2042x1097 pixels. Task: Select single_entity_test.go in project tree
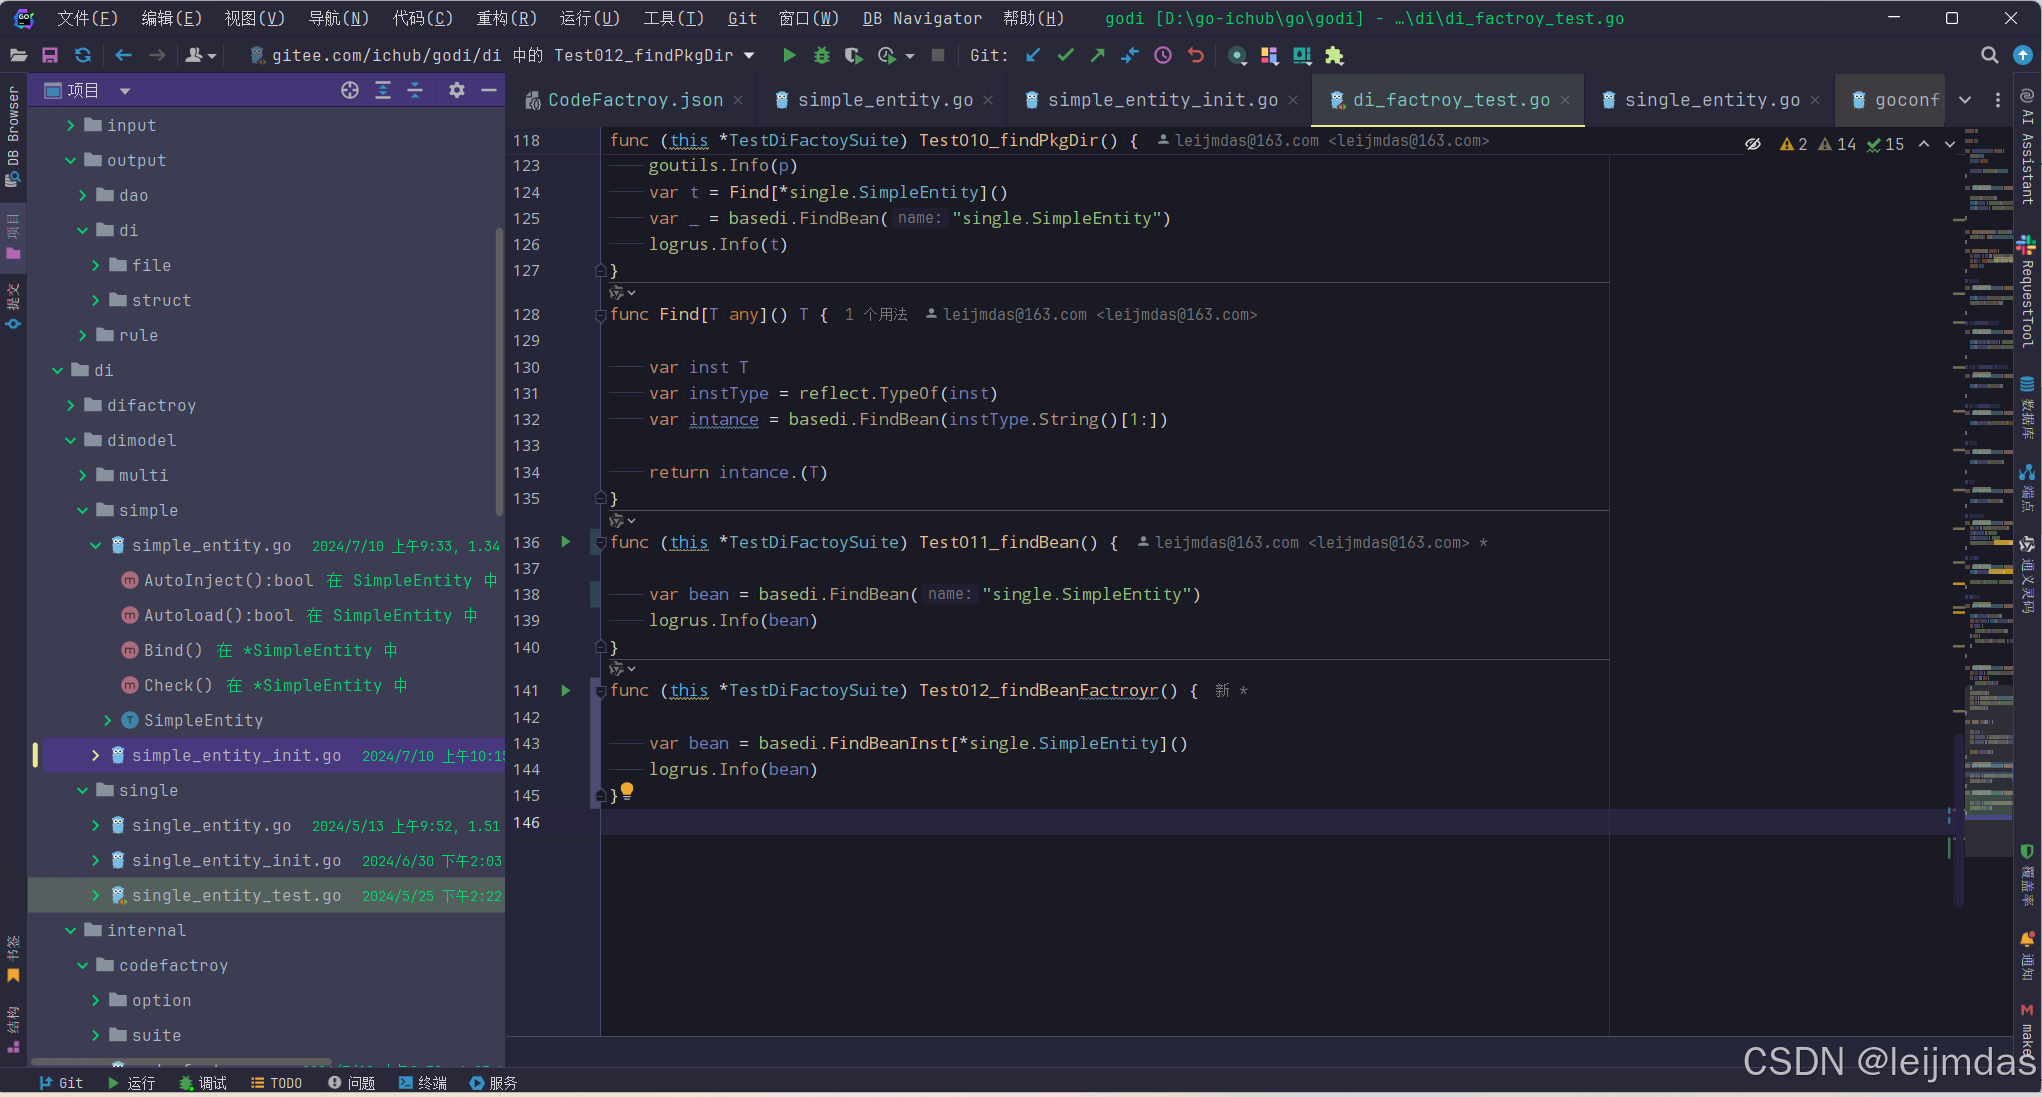[236, 895]
